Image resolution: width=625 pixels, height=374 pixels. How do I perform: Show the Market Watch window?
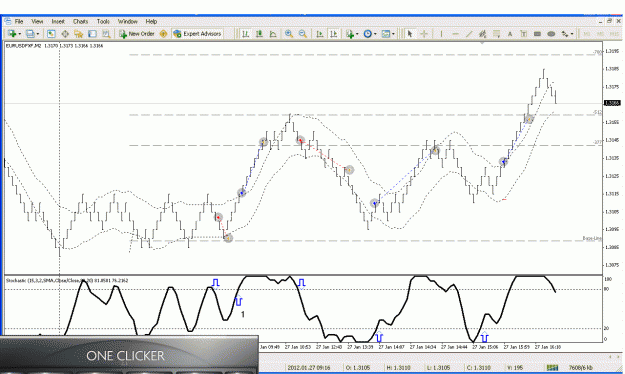(x=51, y=34)
